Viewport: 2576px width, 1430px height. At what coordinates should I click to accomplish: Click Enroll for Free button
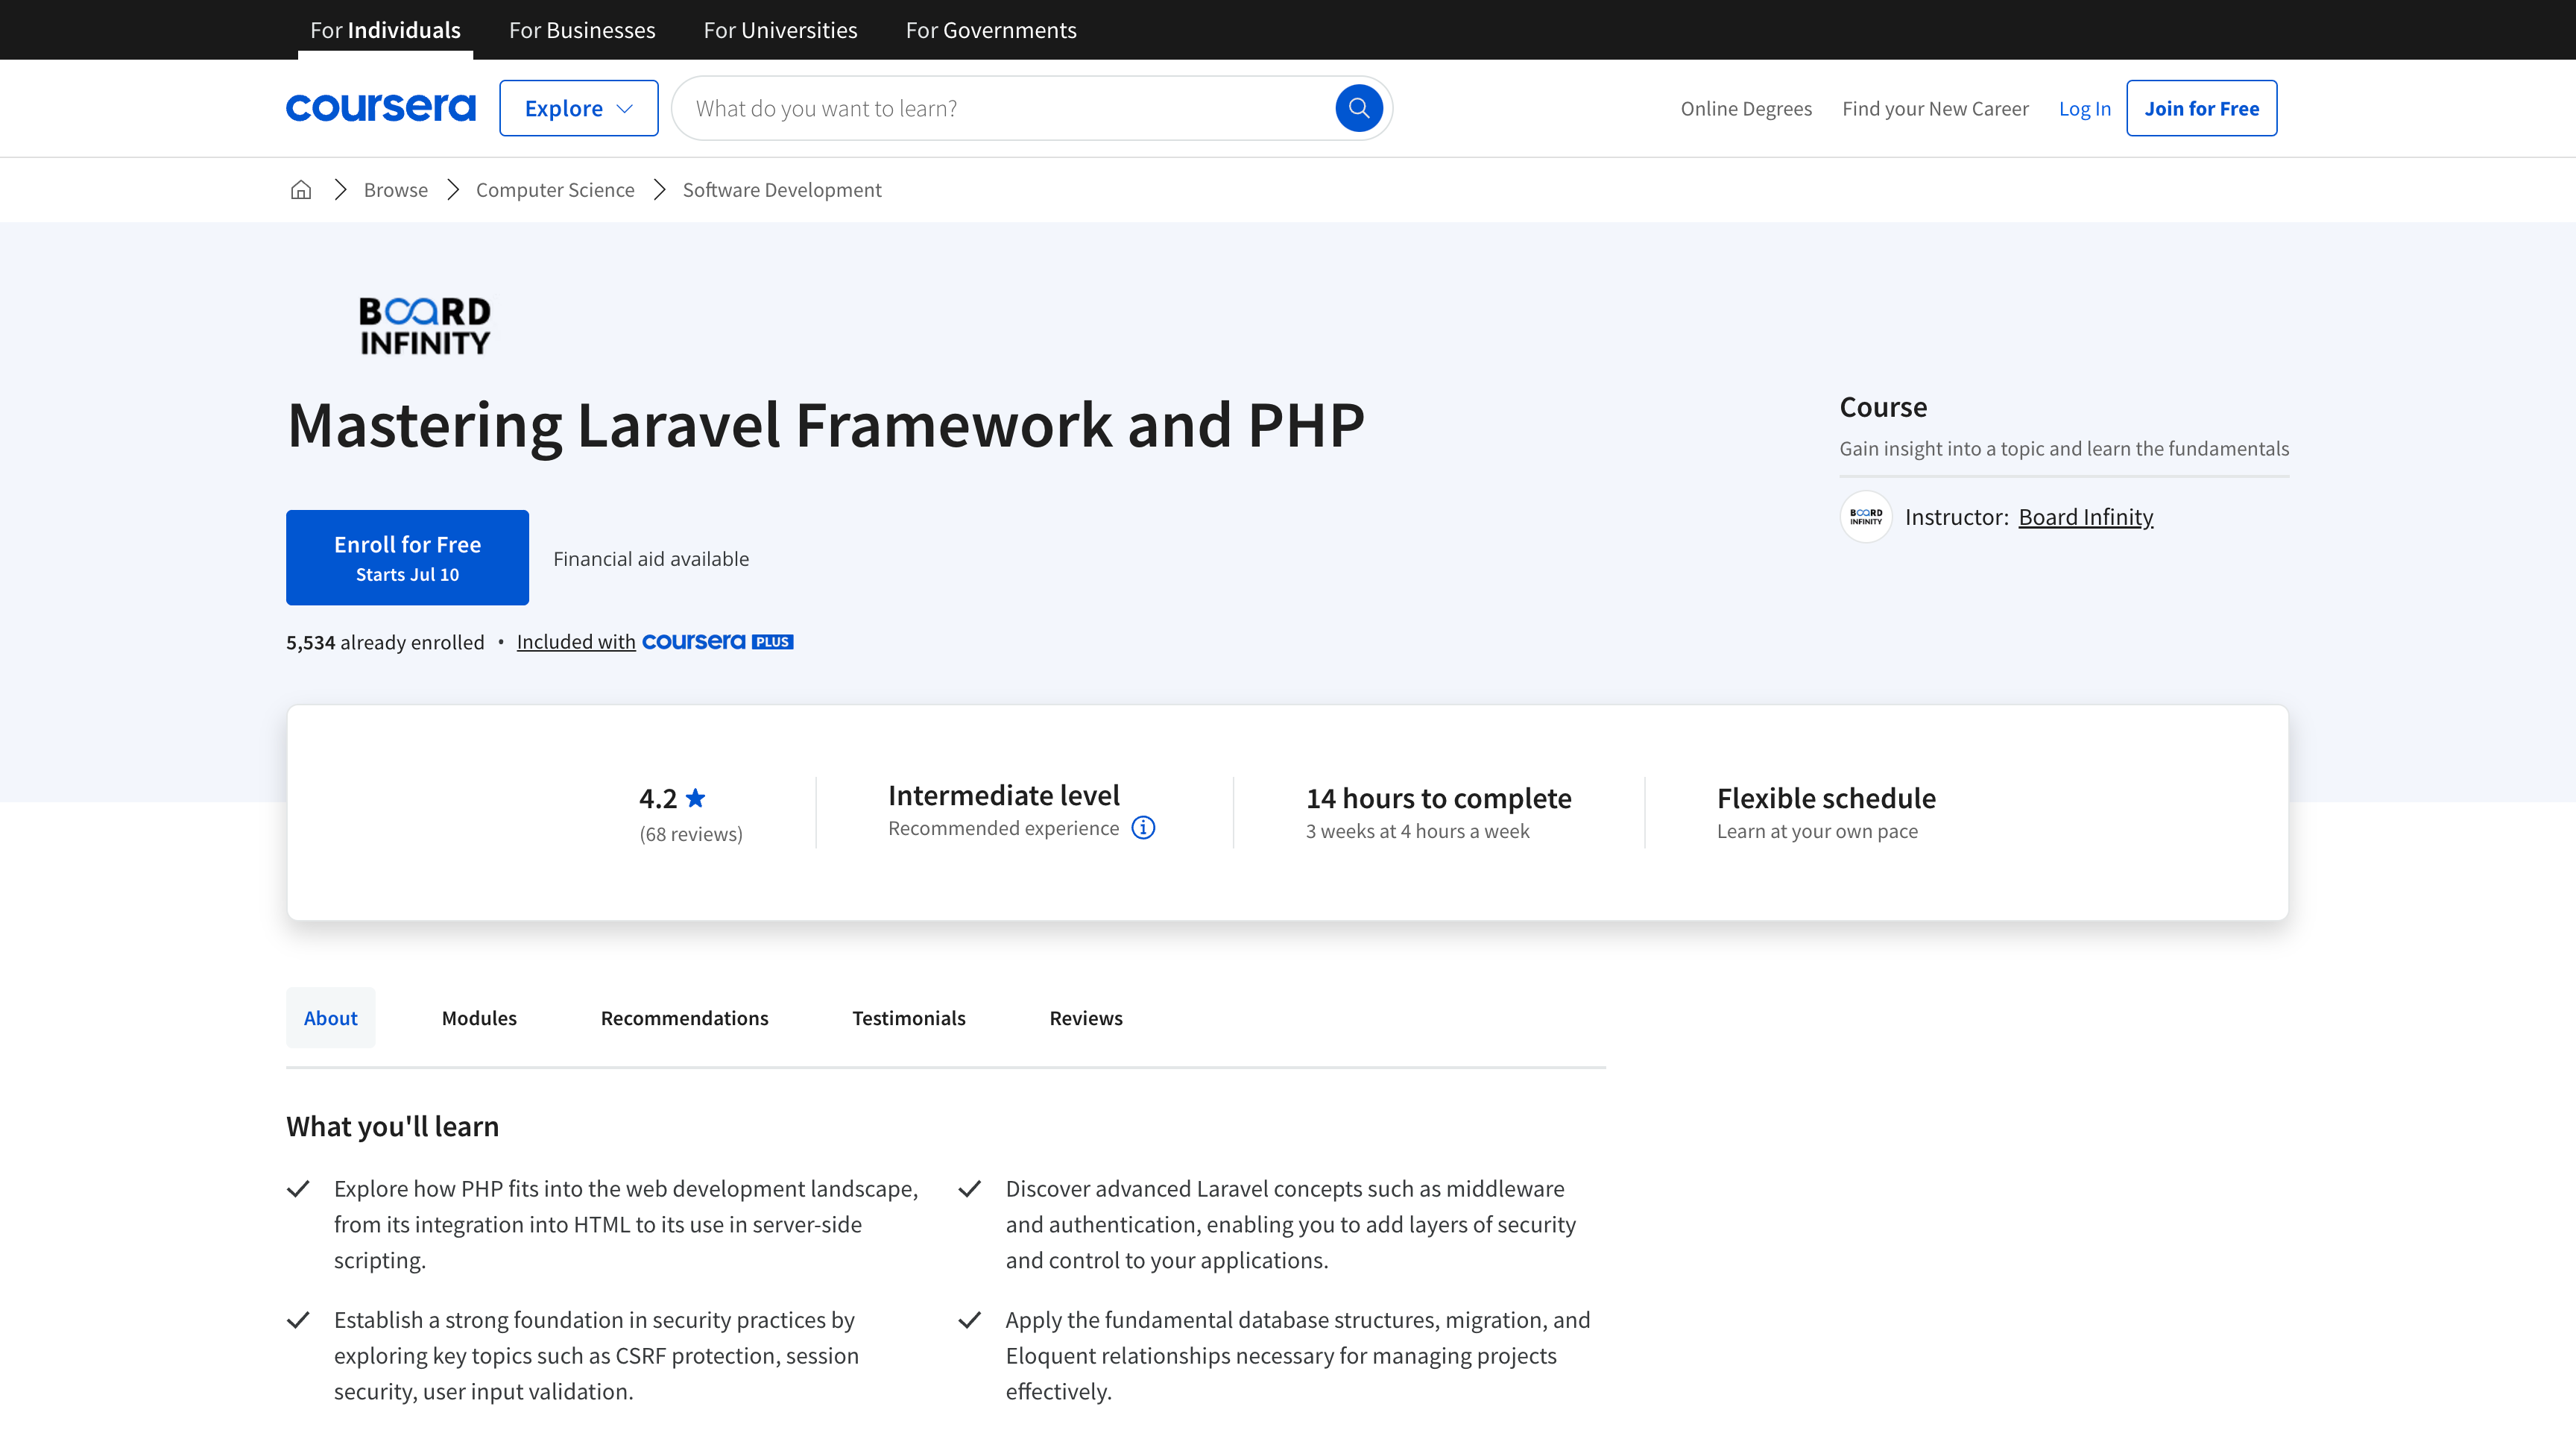tap(407, 557)
